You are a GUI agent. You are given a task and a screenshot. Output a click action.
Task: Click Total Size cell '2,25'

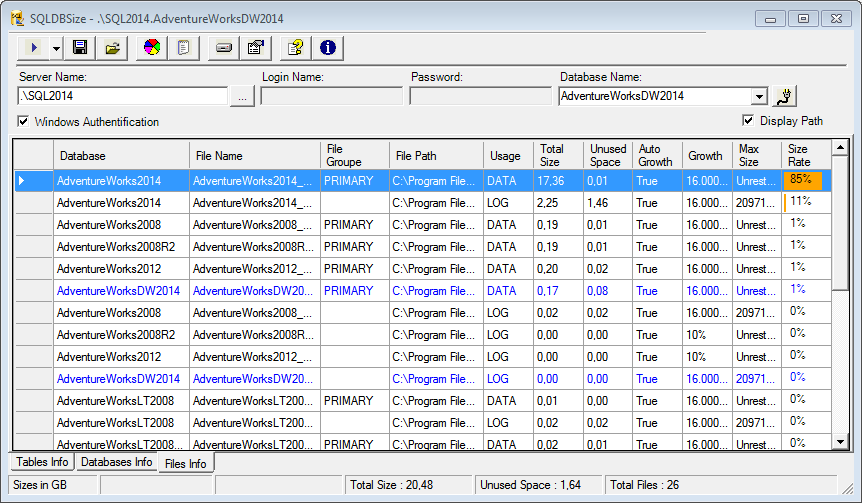pos(559,202)
